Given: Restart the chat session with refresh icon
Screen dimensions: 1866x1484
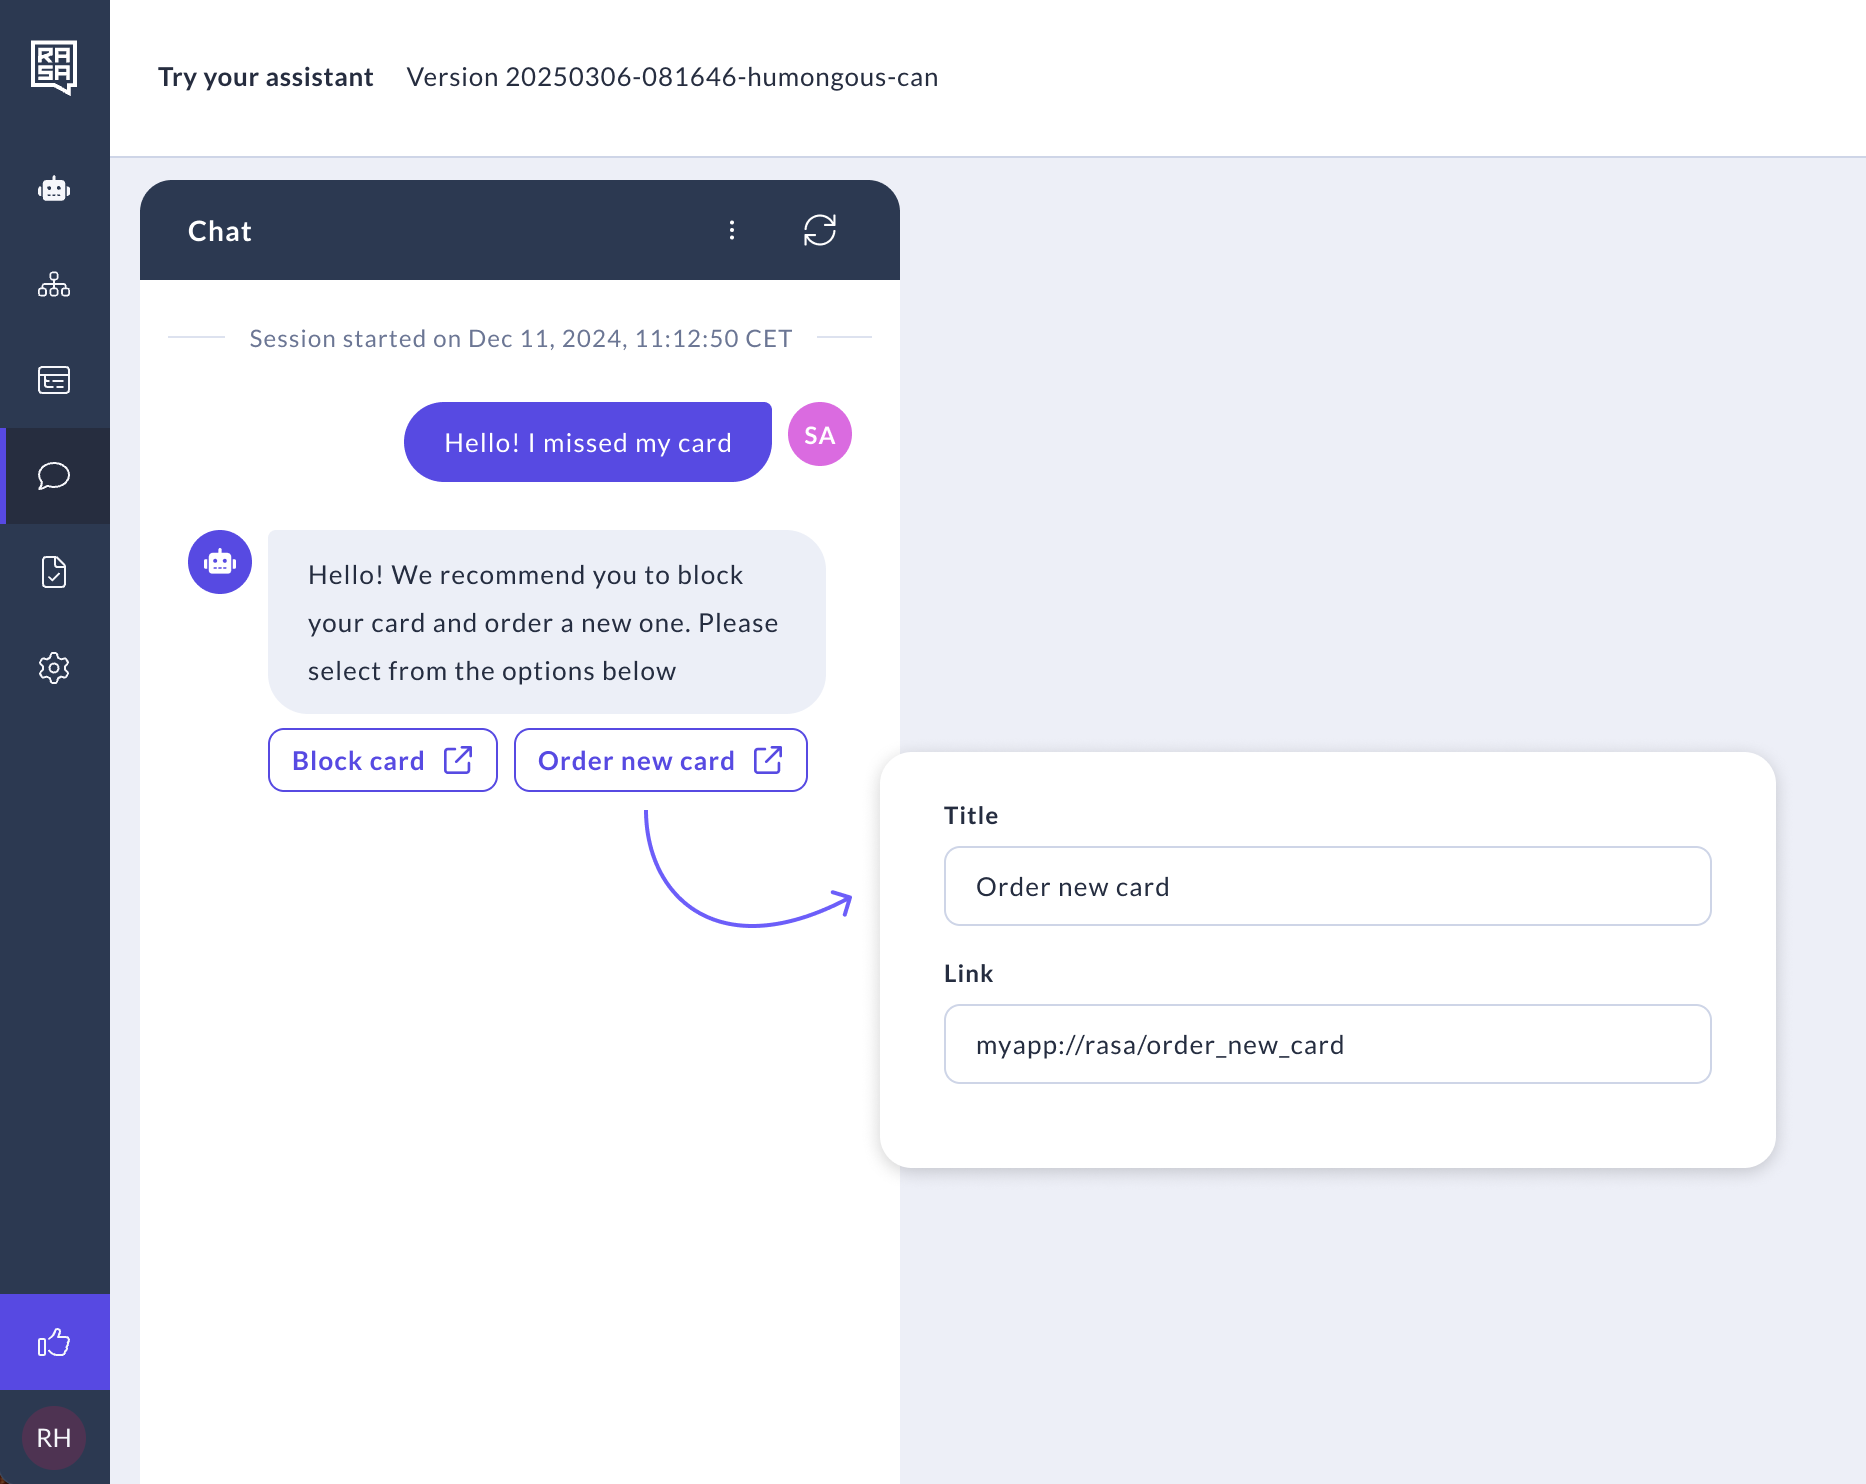Looking at the screenshot, I should tap(820, 230).
